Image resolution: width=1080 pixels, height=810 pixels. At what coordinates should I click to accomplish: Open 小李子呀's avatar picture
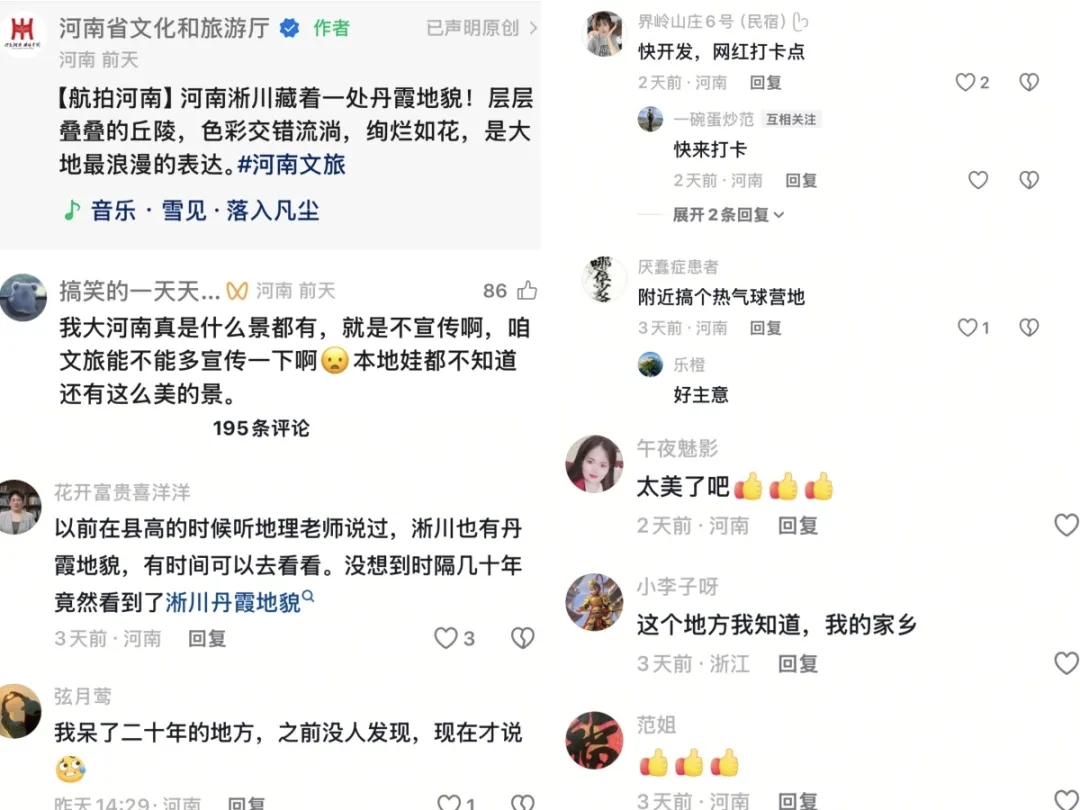click(594, 601)
